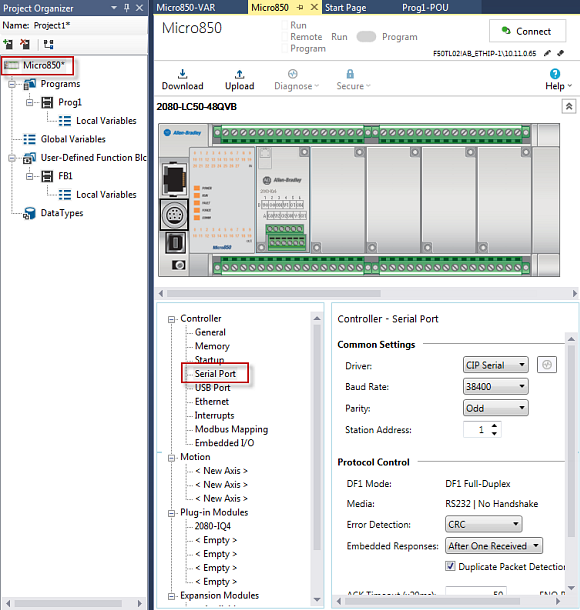Edit connection path with pencil icon
The width and height of the screenshot is (580, 610).
(547, 53)
